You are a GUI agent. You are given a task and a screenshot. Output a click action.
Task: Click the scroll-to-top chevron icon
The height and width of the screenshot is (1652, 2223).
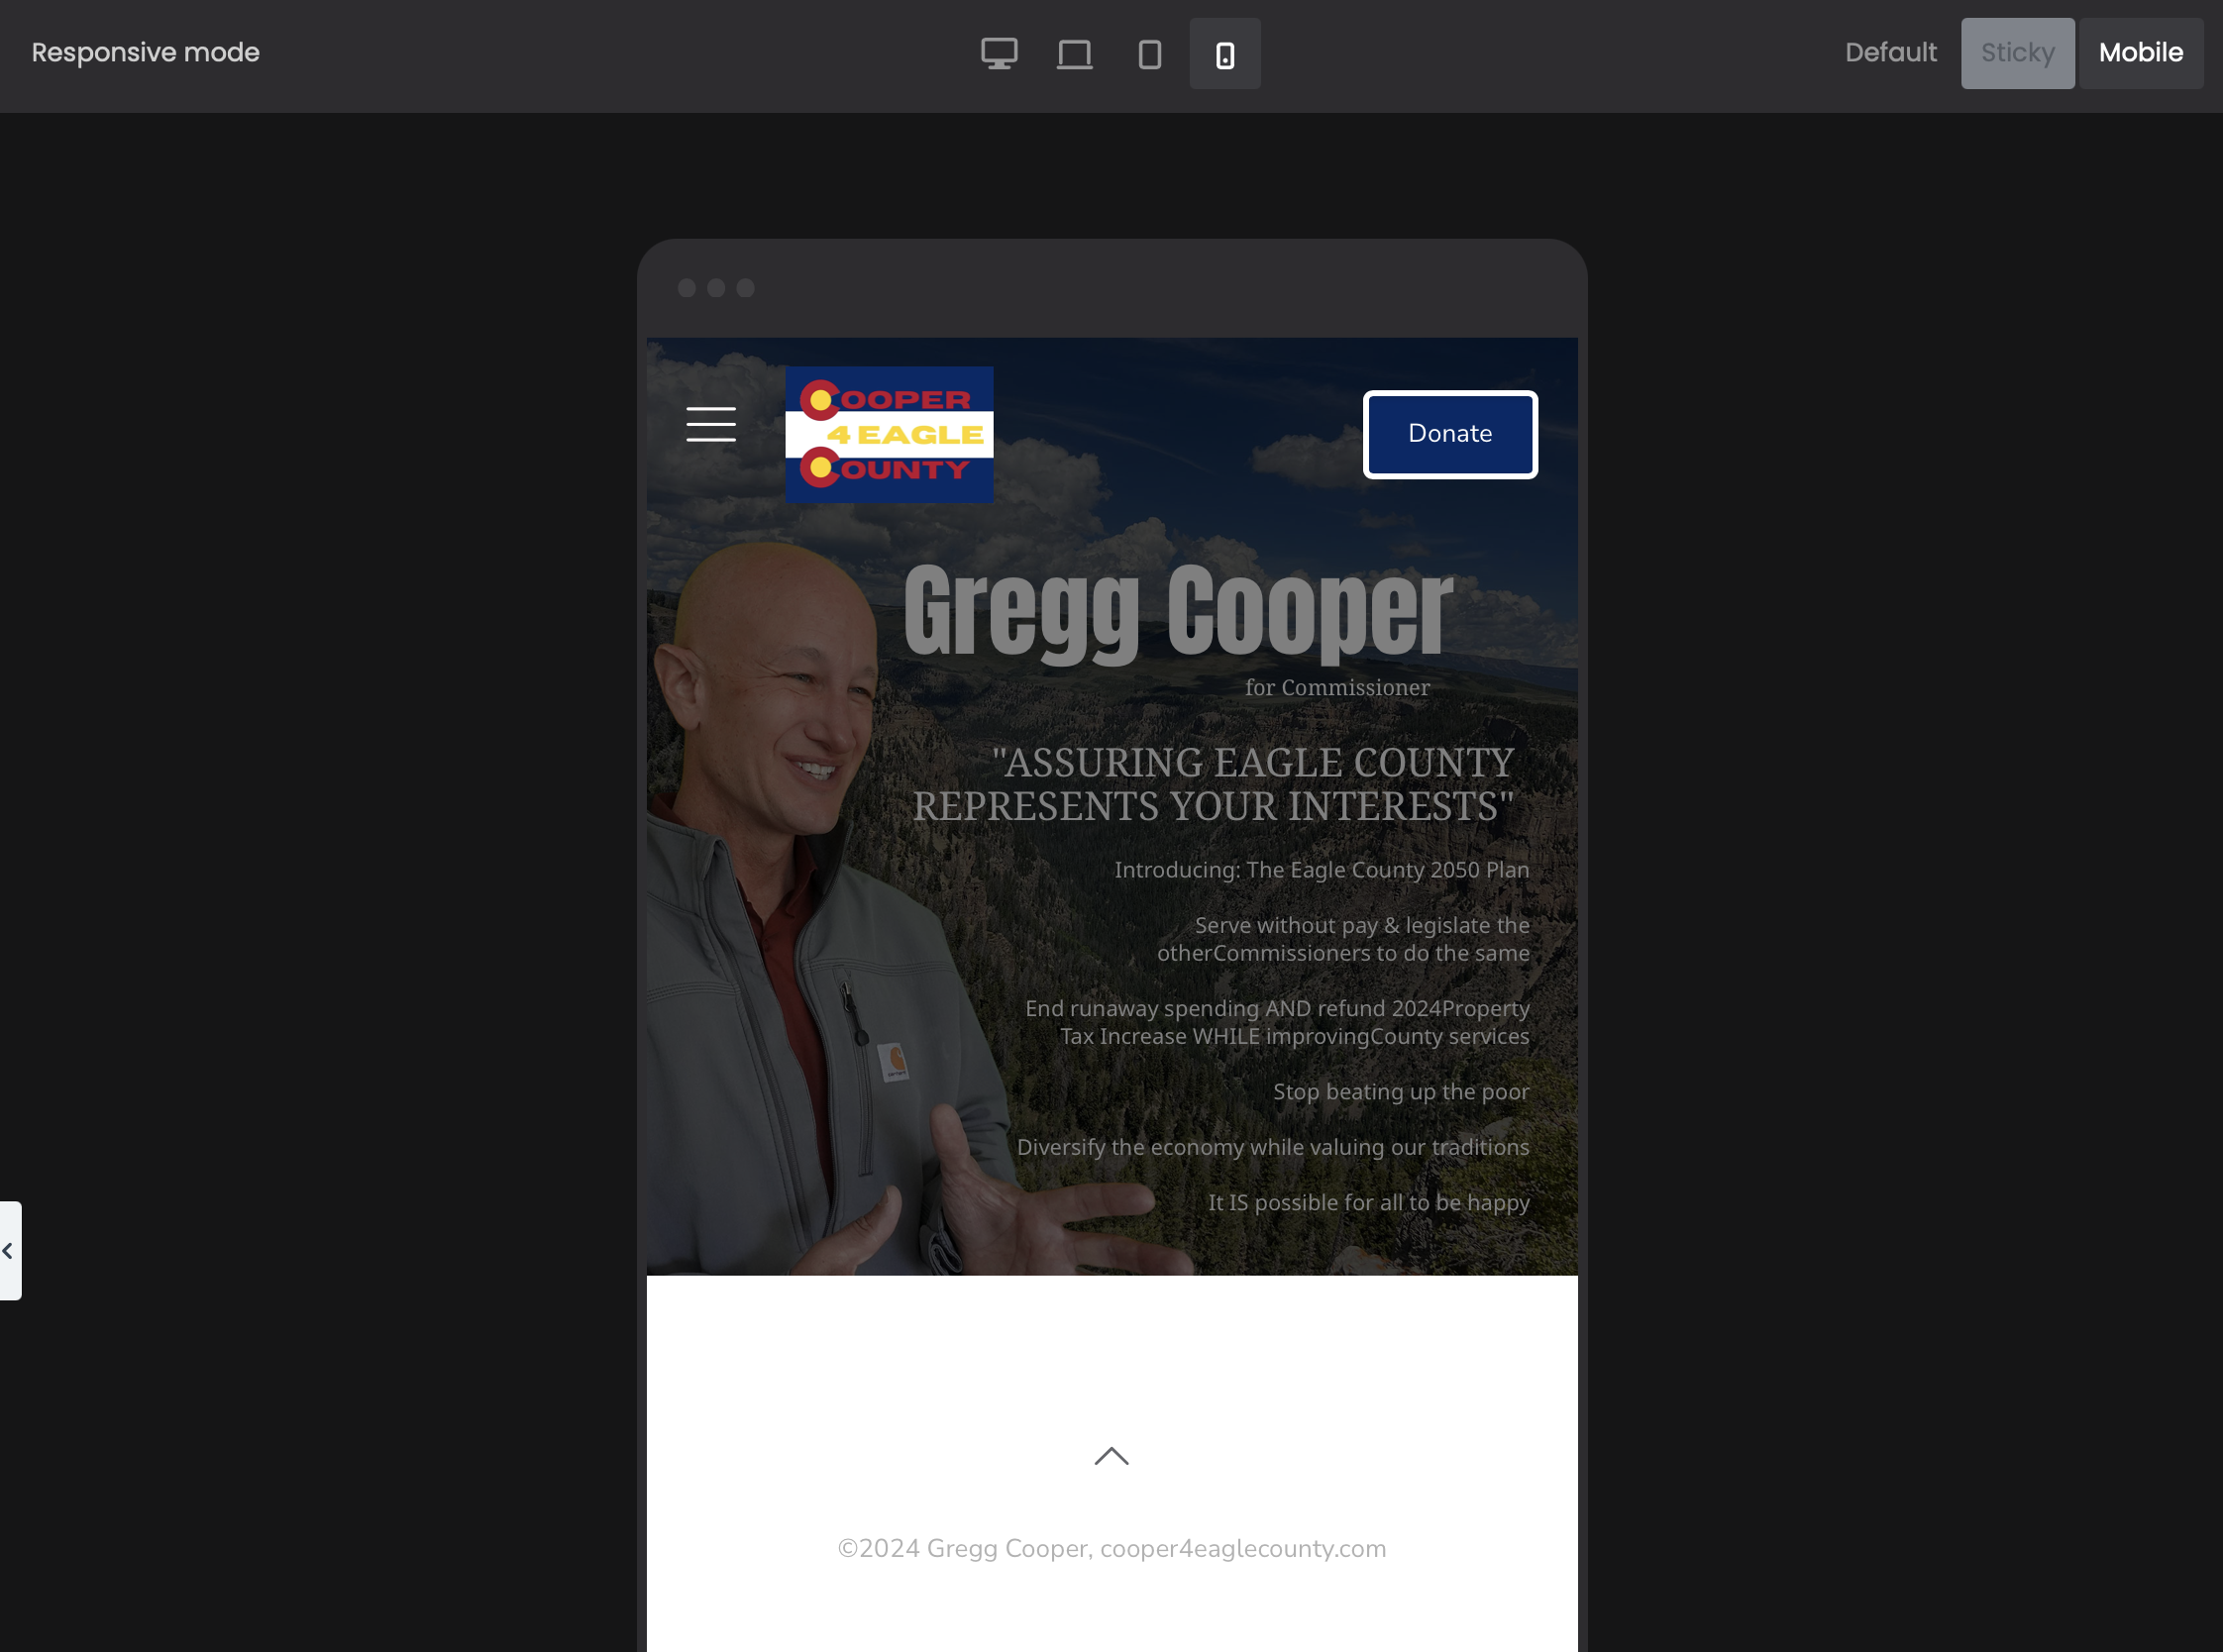click(x=1111, y=1454)
